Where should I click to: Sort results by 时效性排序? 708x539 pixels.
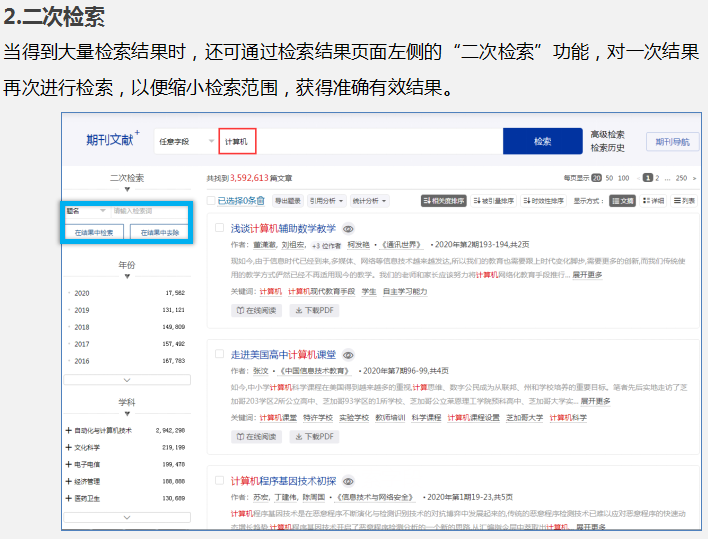[x=543, y=201]
